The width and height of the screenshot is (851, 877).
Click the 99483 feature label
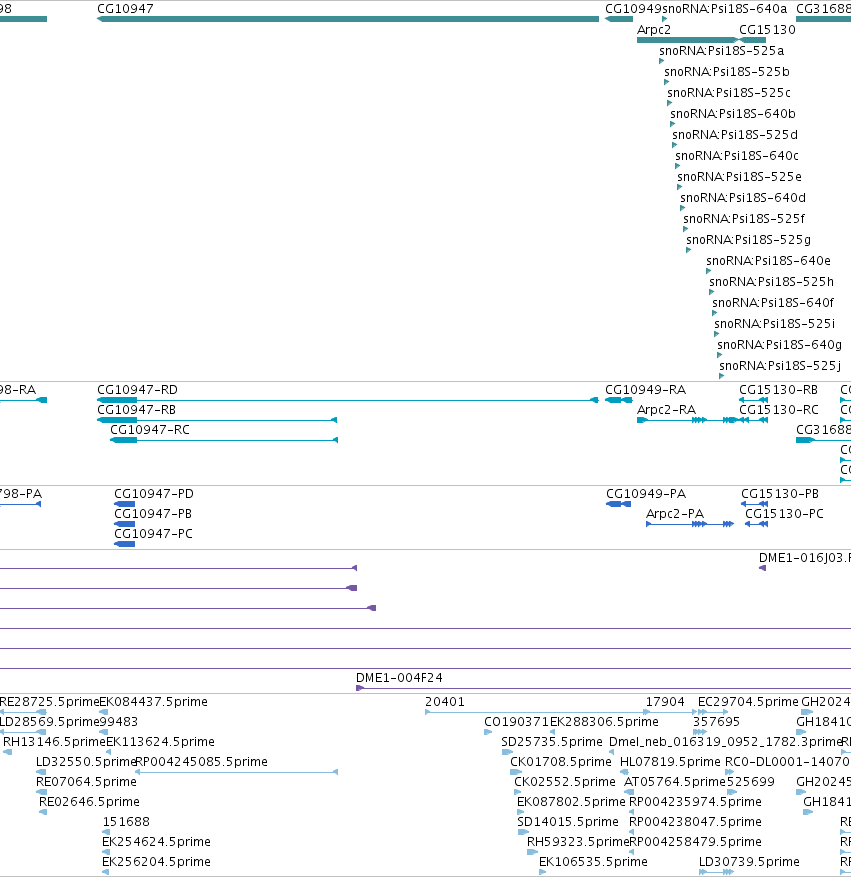pyautogui.click(x=119, y=722)
